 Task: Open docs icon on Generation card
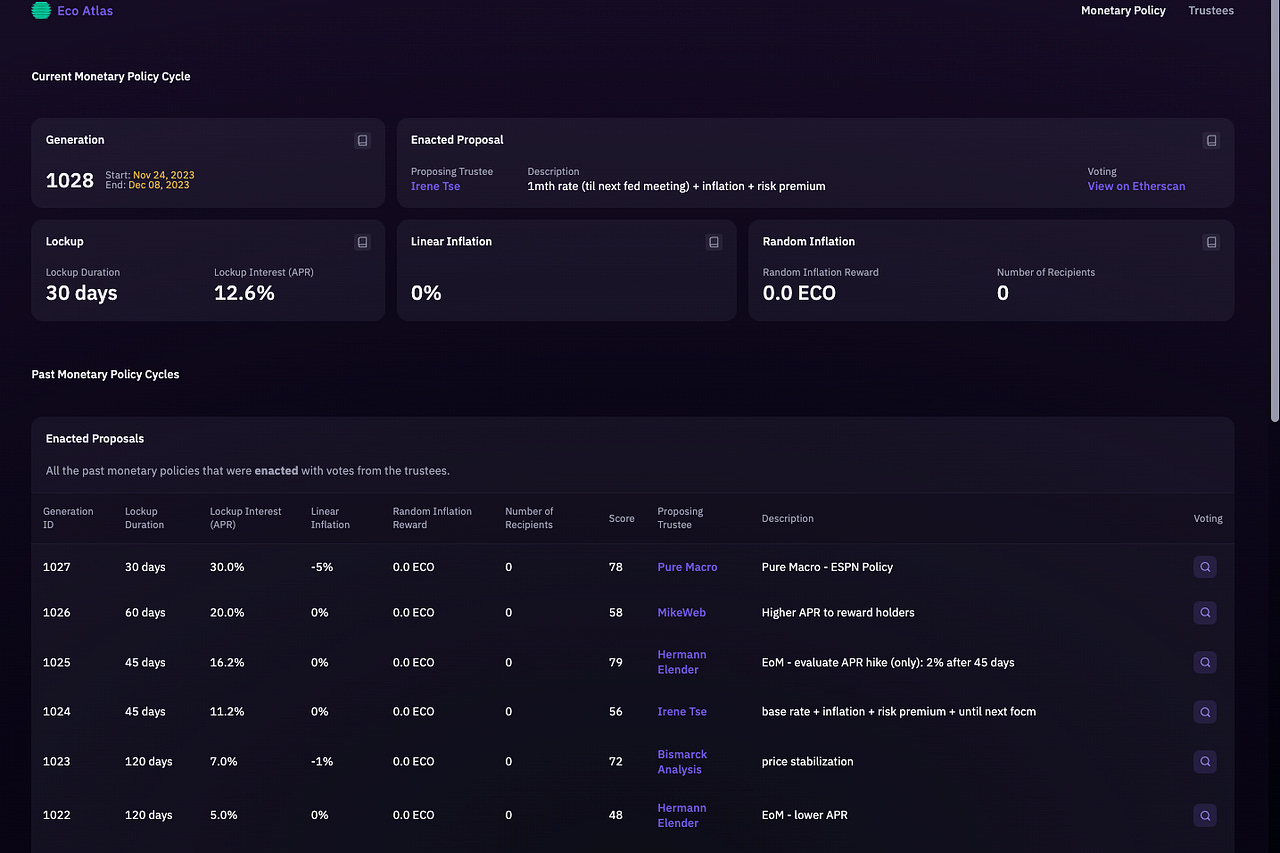click(363, 141)
